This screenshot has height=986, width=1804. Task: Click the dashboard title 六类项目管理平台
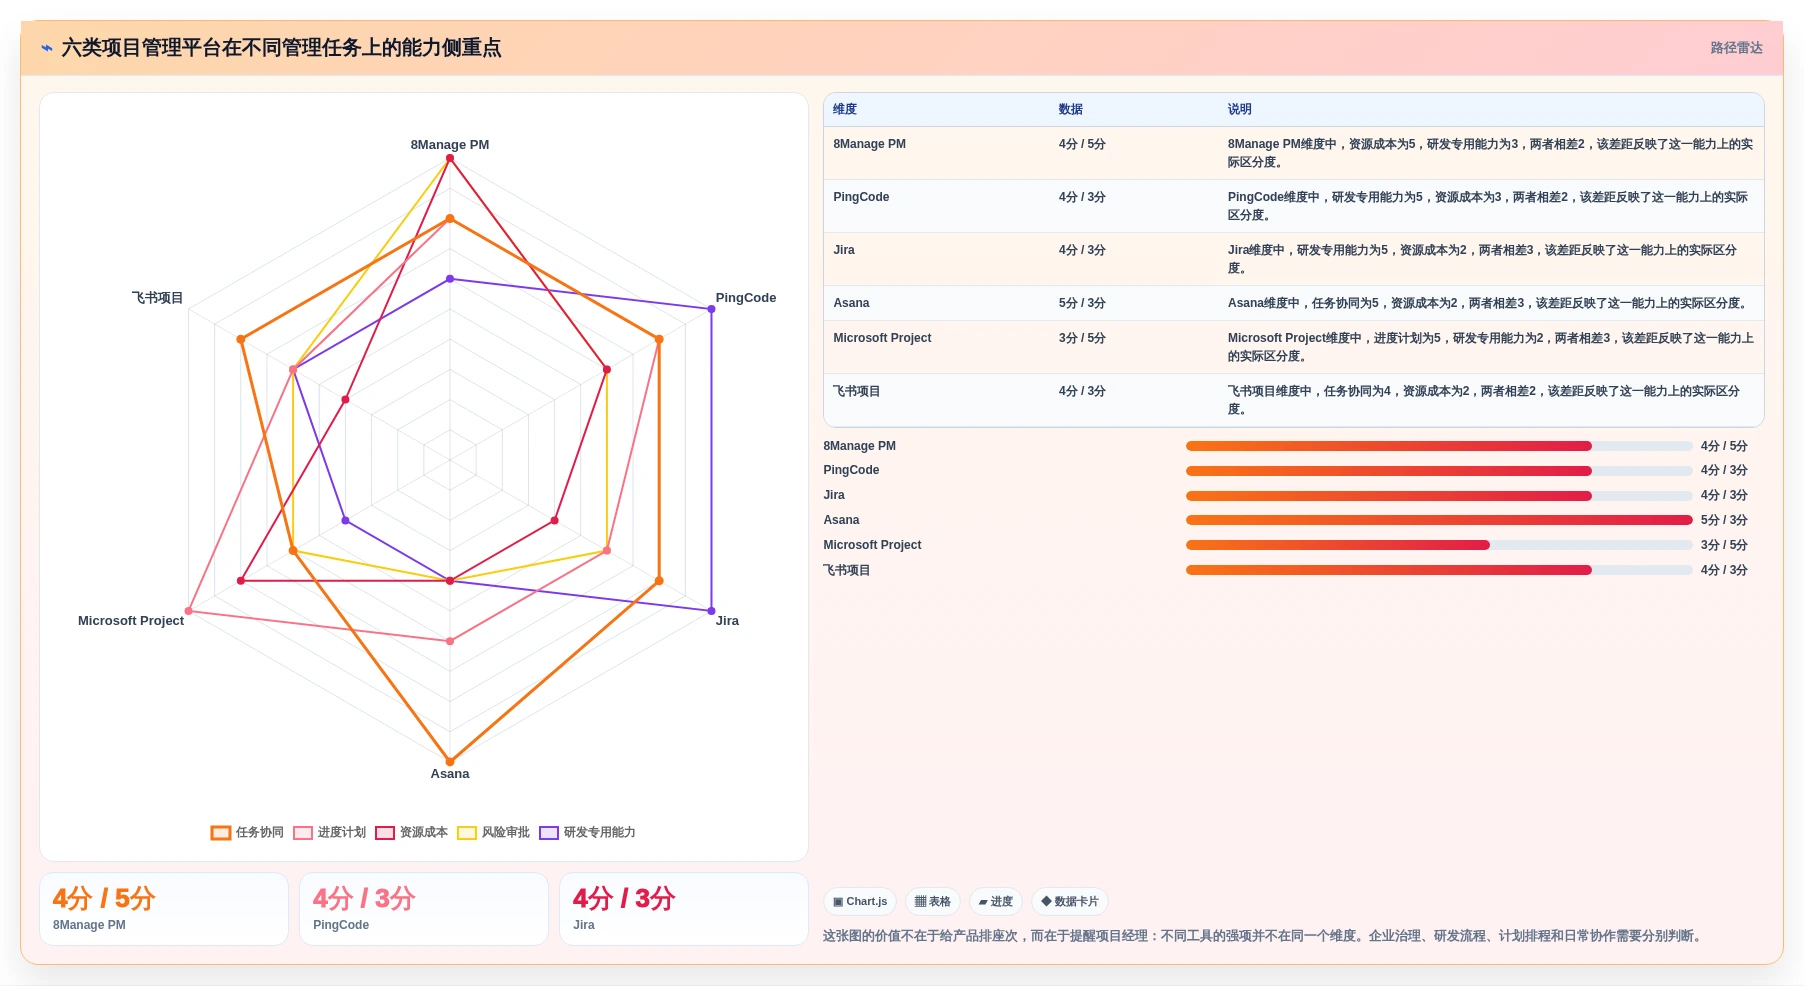tap(281, 48)
